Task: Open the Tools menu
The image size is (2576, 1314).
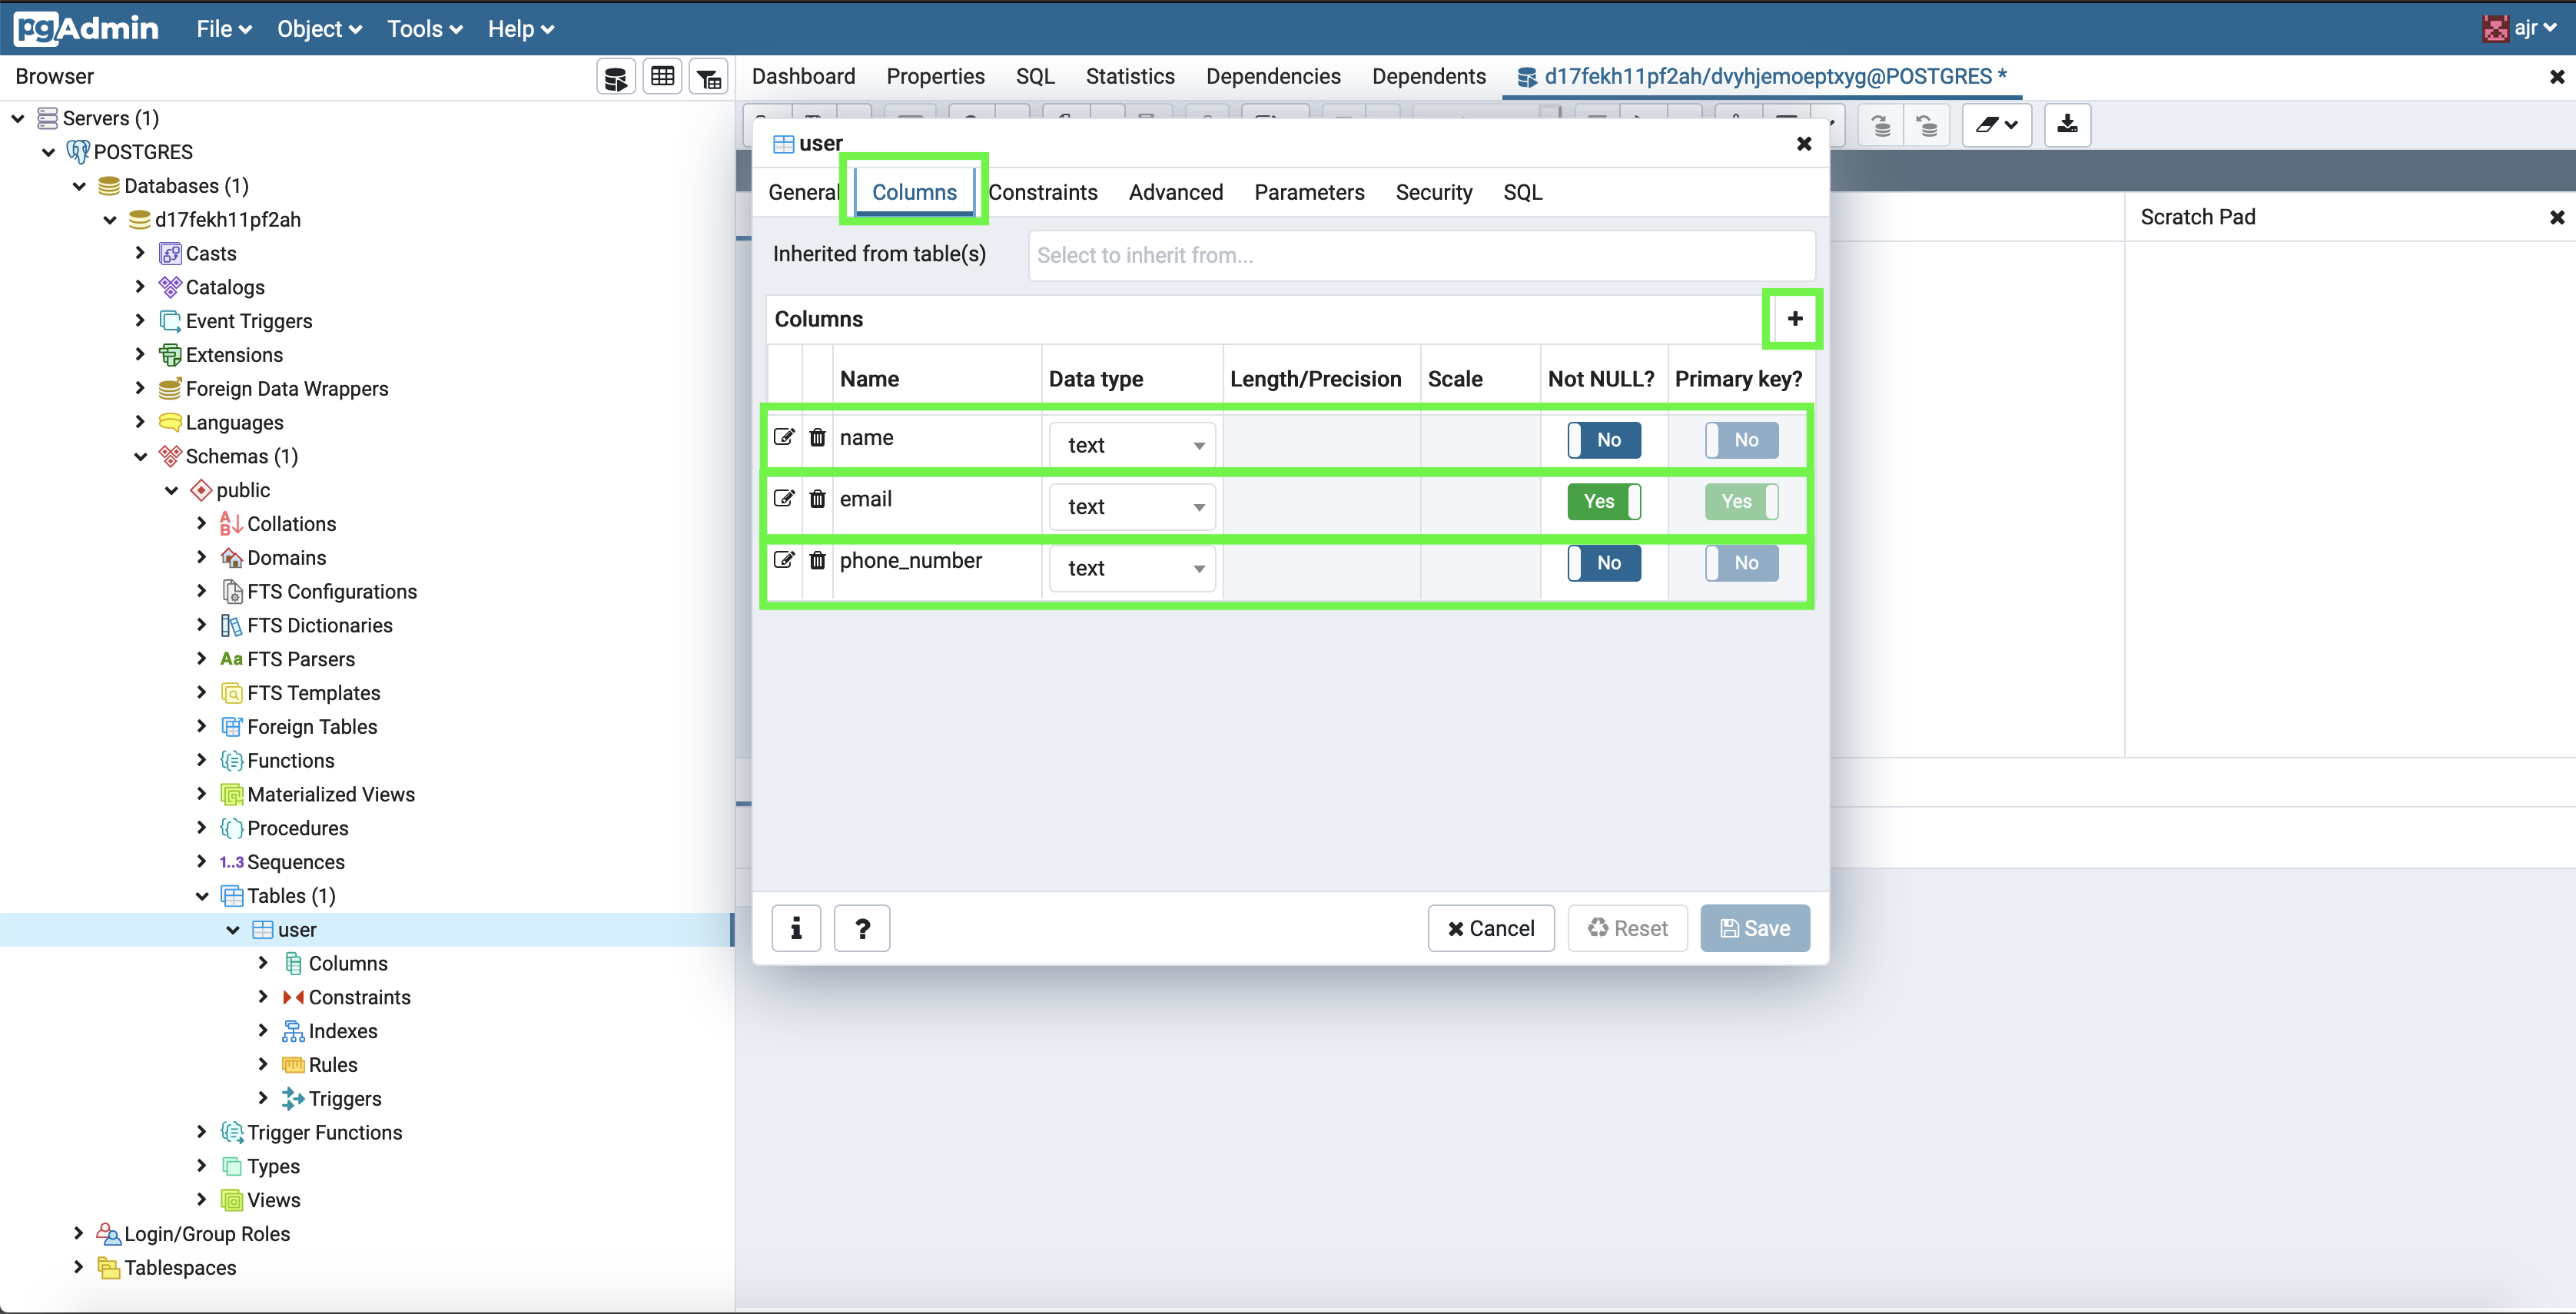Action: click(424, 29)
